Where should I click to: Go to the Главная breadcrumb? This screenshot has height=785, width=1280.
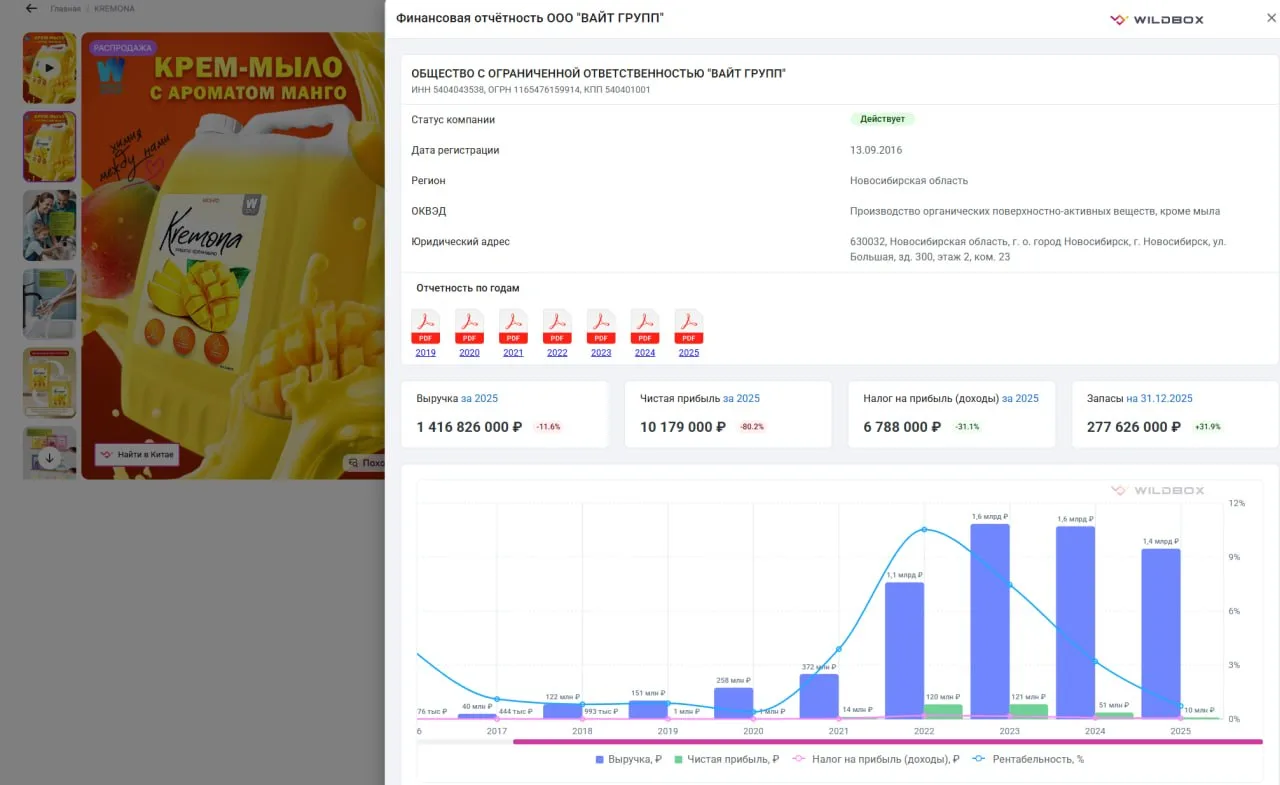tap(65, 9)
